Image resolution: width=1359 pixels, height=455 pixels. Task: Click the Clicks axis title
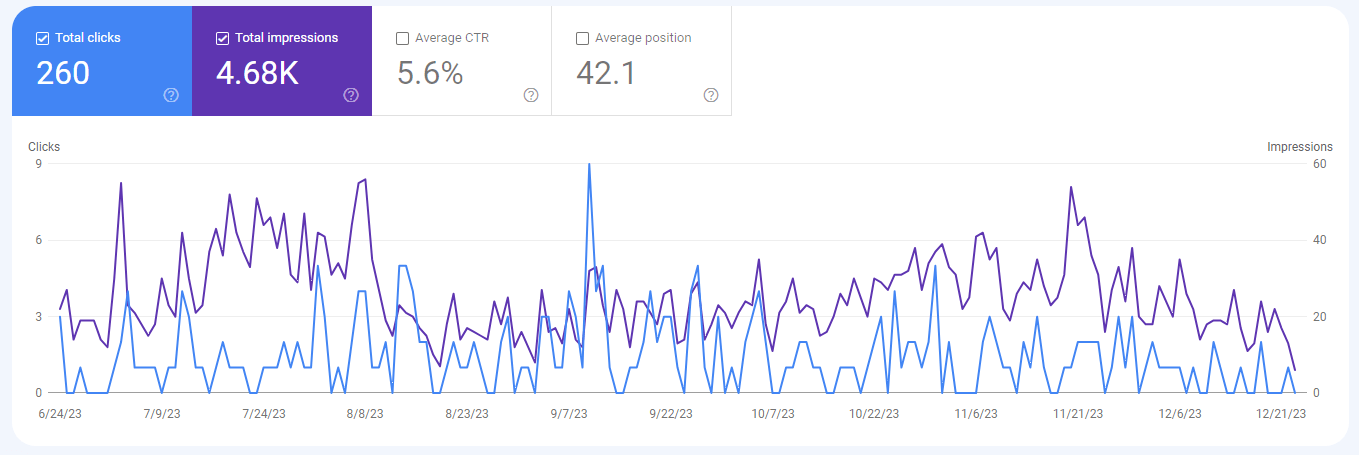coord(44,147)
